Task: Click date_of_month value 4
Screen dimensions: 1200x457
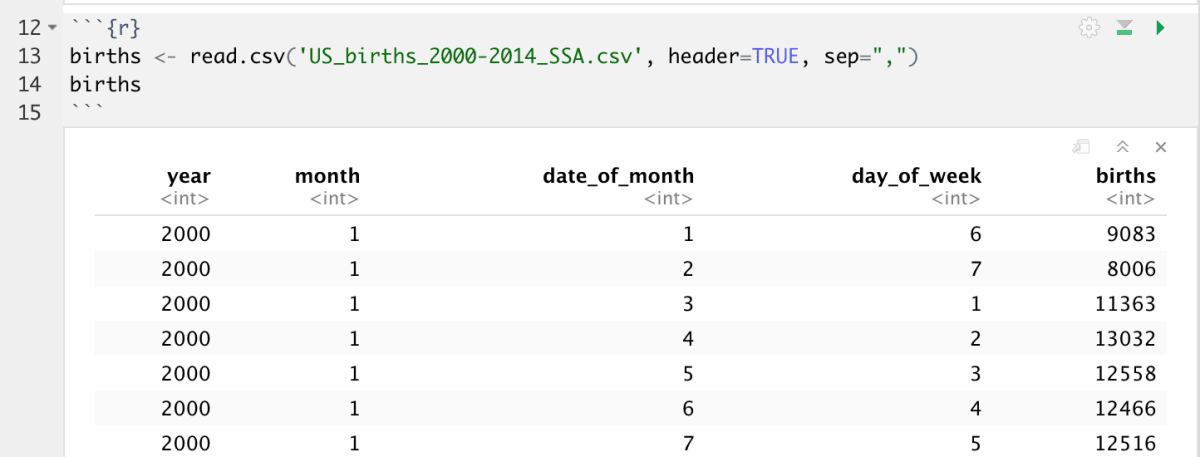Action: [688, 339]
